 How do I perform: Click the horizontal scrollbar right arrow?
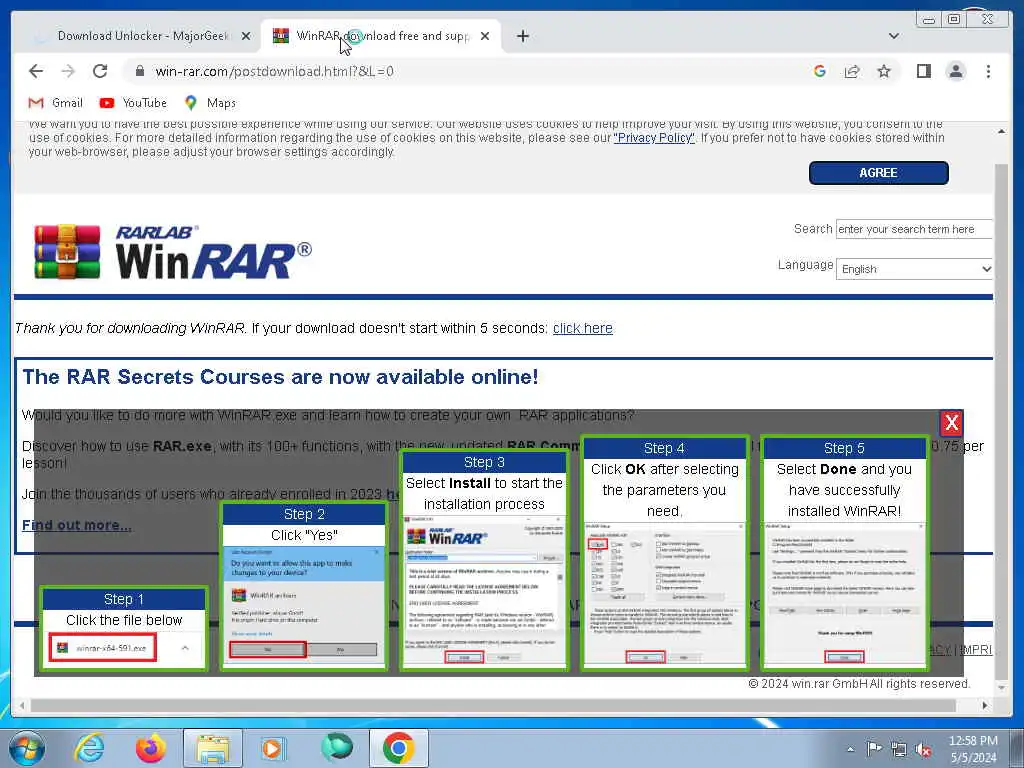pyautogui.click(x=985, y=705)
